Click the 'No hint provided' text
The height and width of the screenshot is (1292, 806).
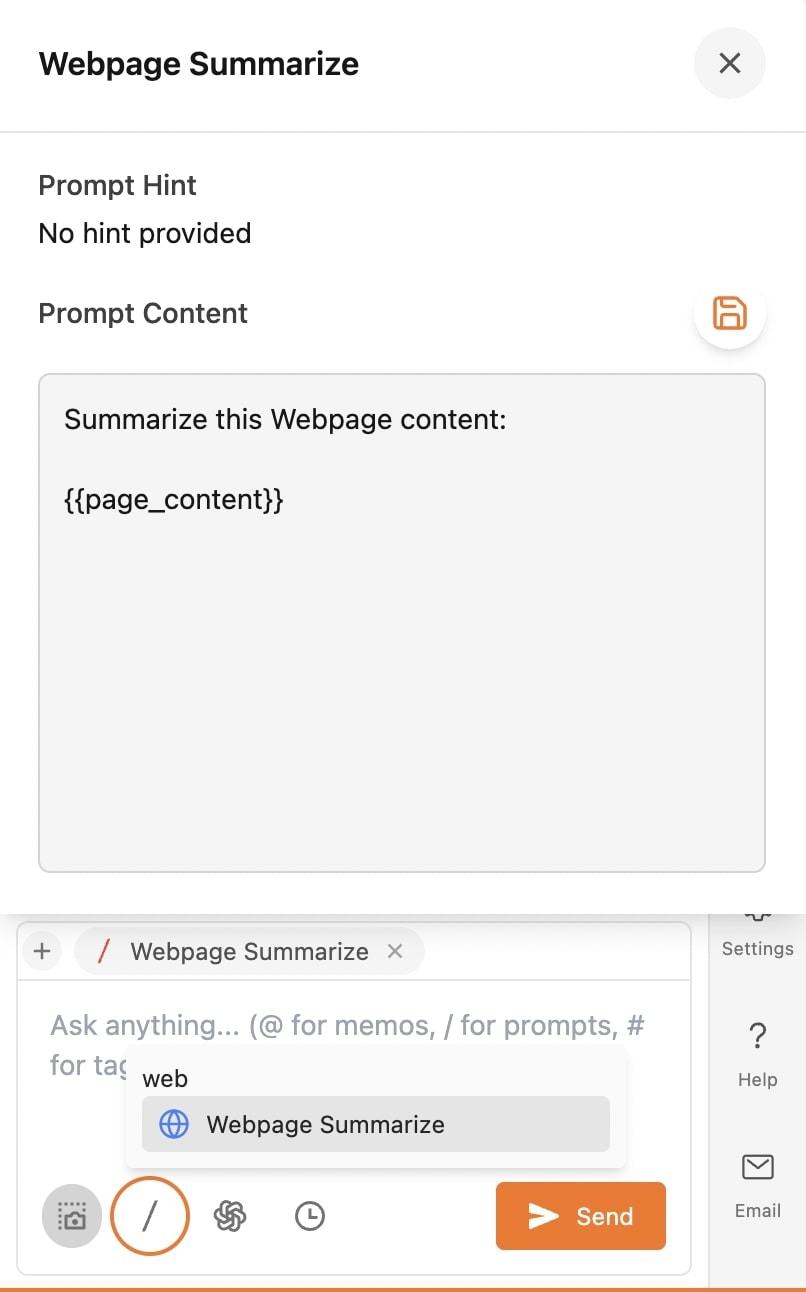point(144,233)
